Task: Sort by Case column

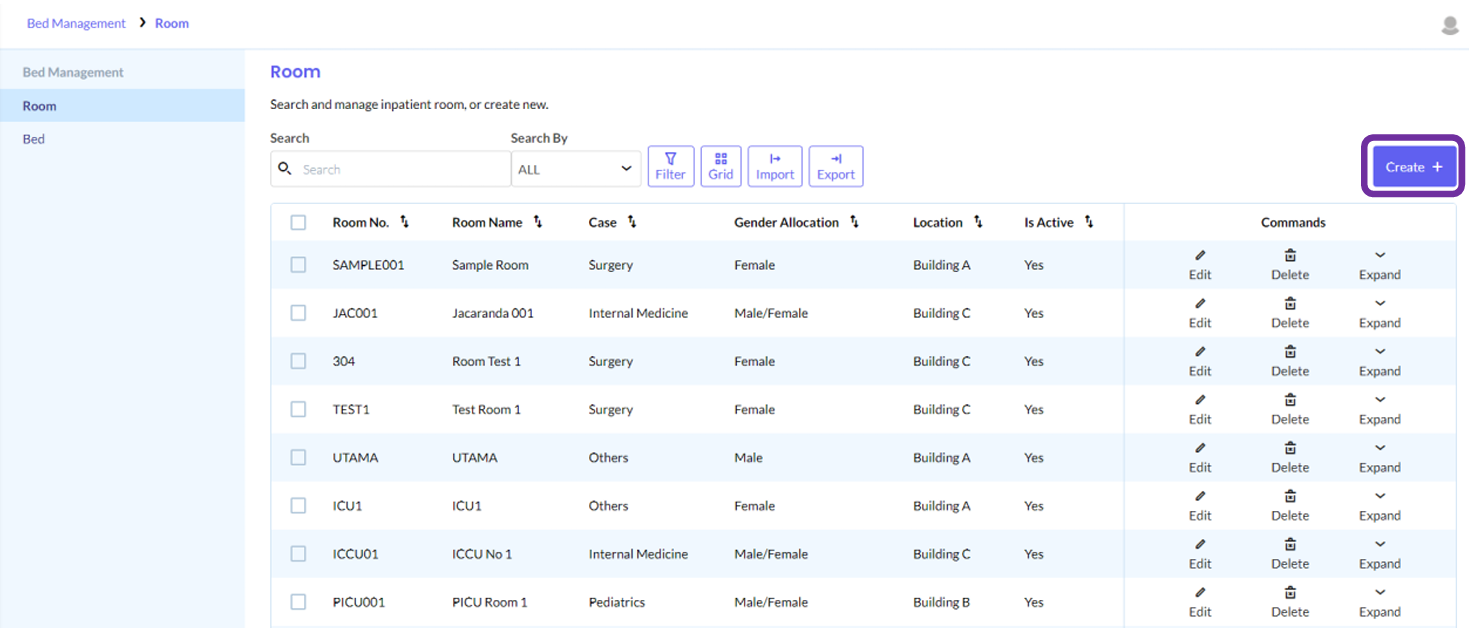Action: click(632, 222)
